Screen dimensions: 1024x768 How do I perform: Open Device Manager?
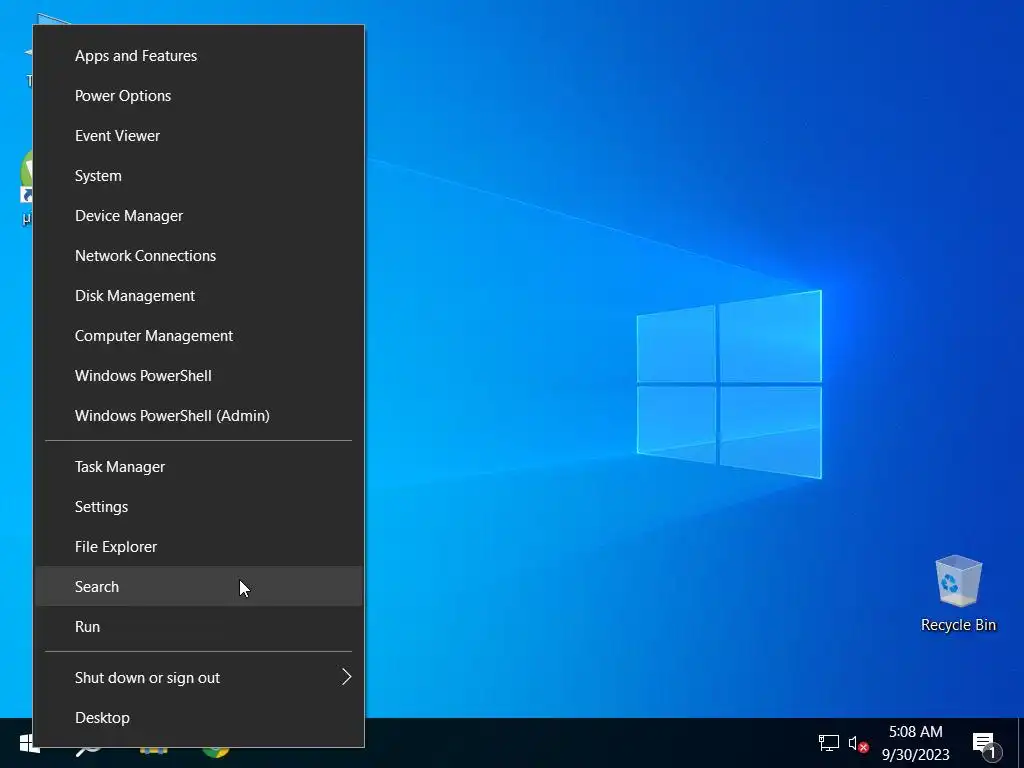click(199, 216)
